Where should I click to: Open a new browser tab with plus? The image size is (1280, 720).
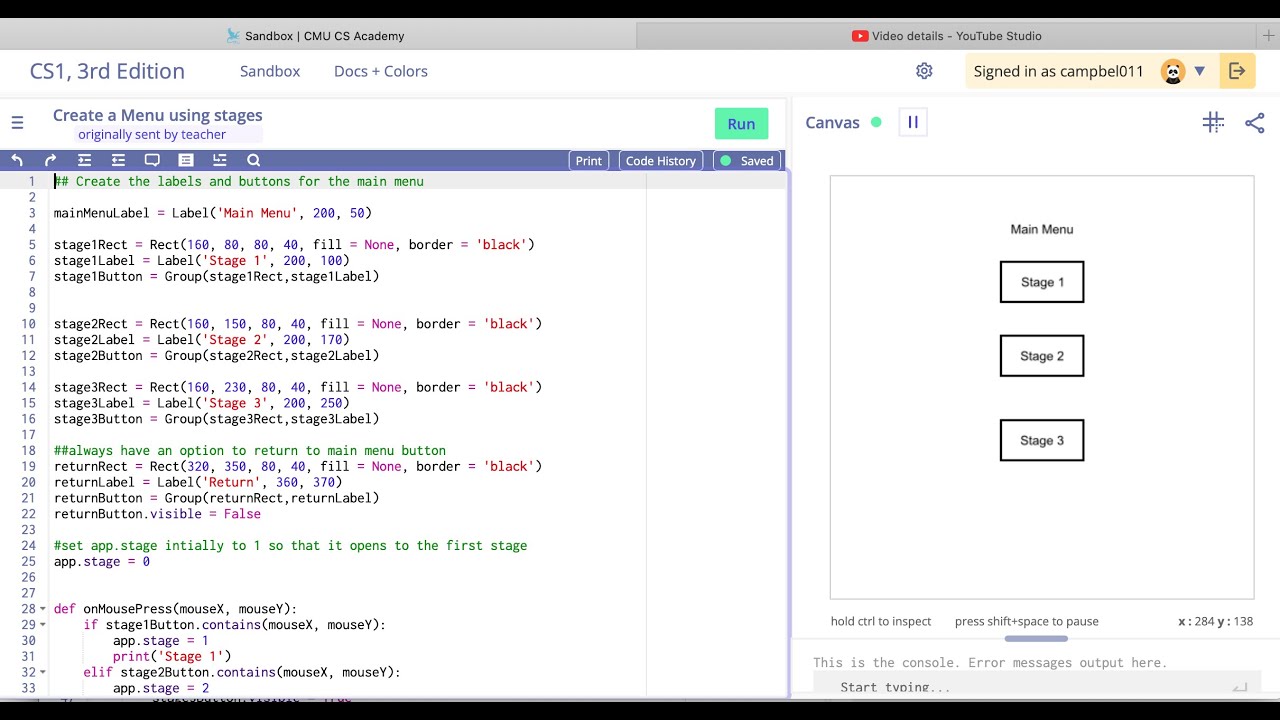point(1268,35)
